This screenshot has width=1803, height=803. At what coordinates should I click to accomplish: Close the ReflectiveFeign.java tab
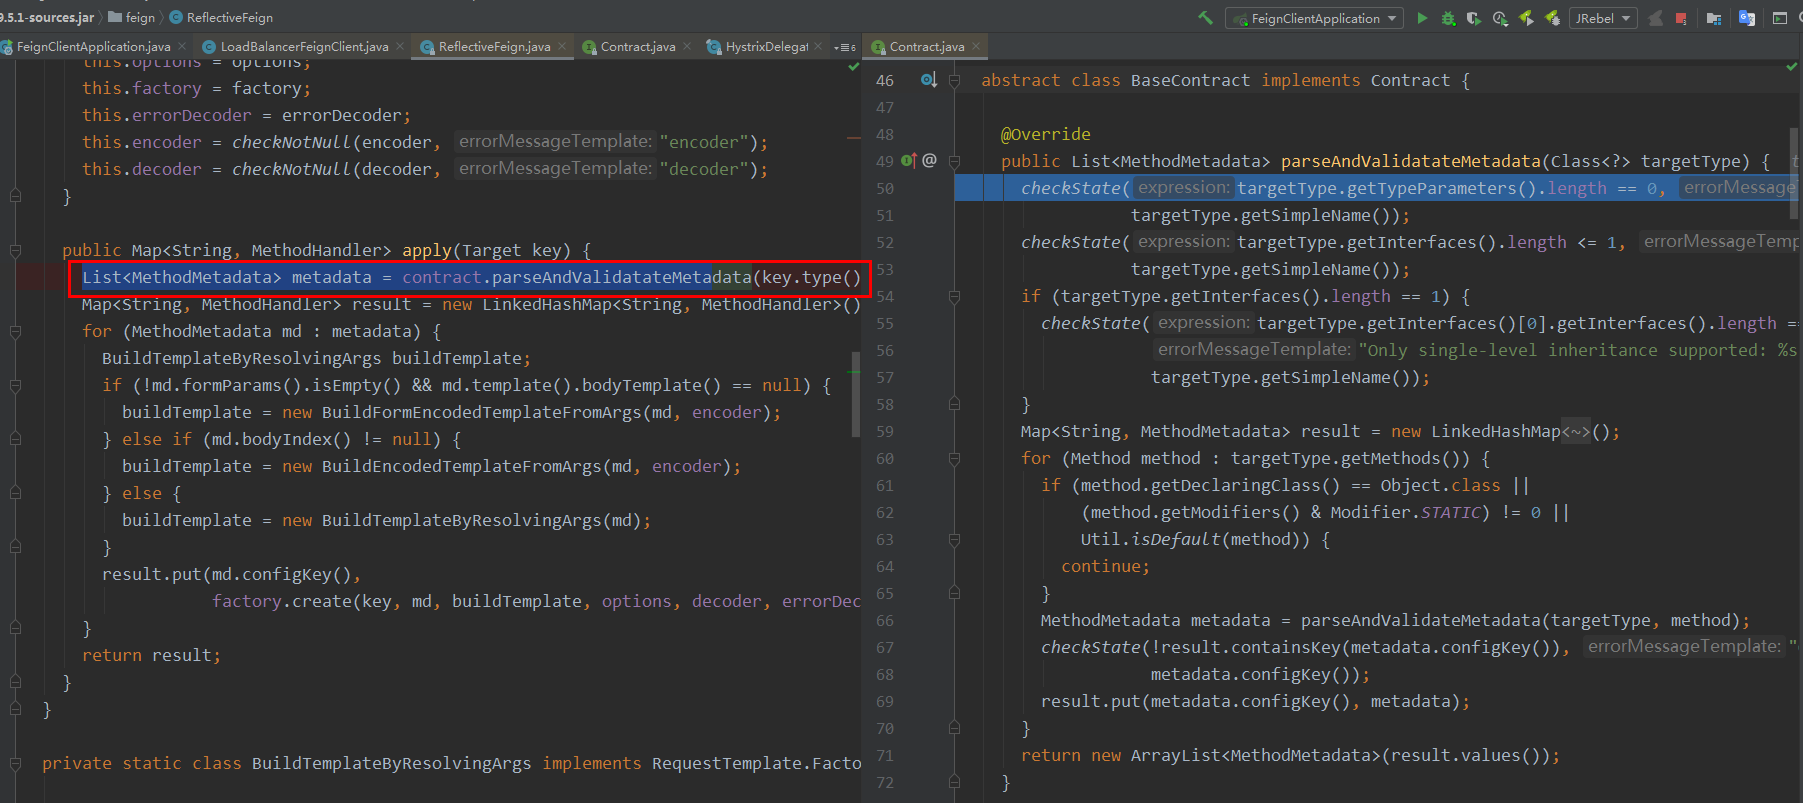562,46
